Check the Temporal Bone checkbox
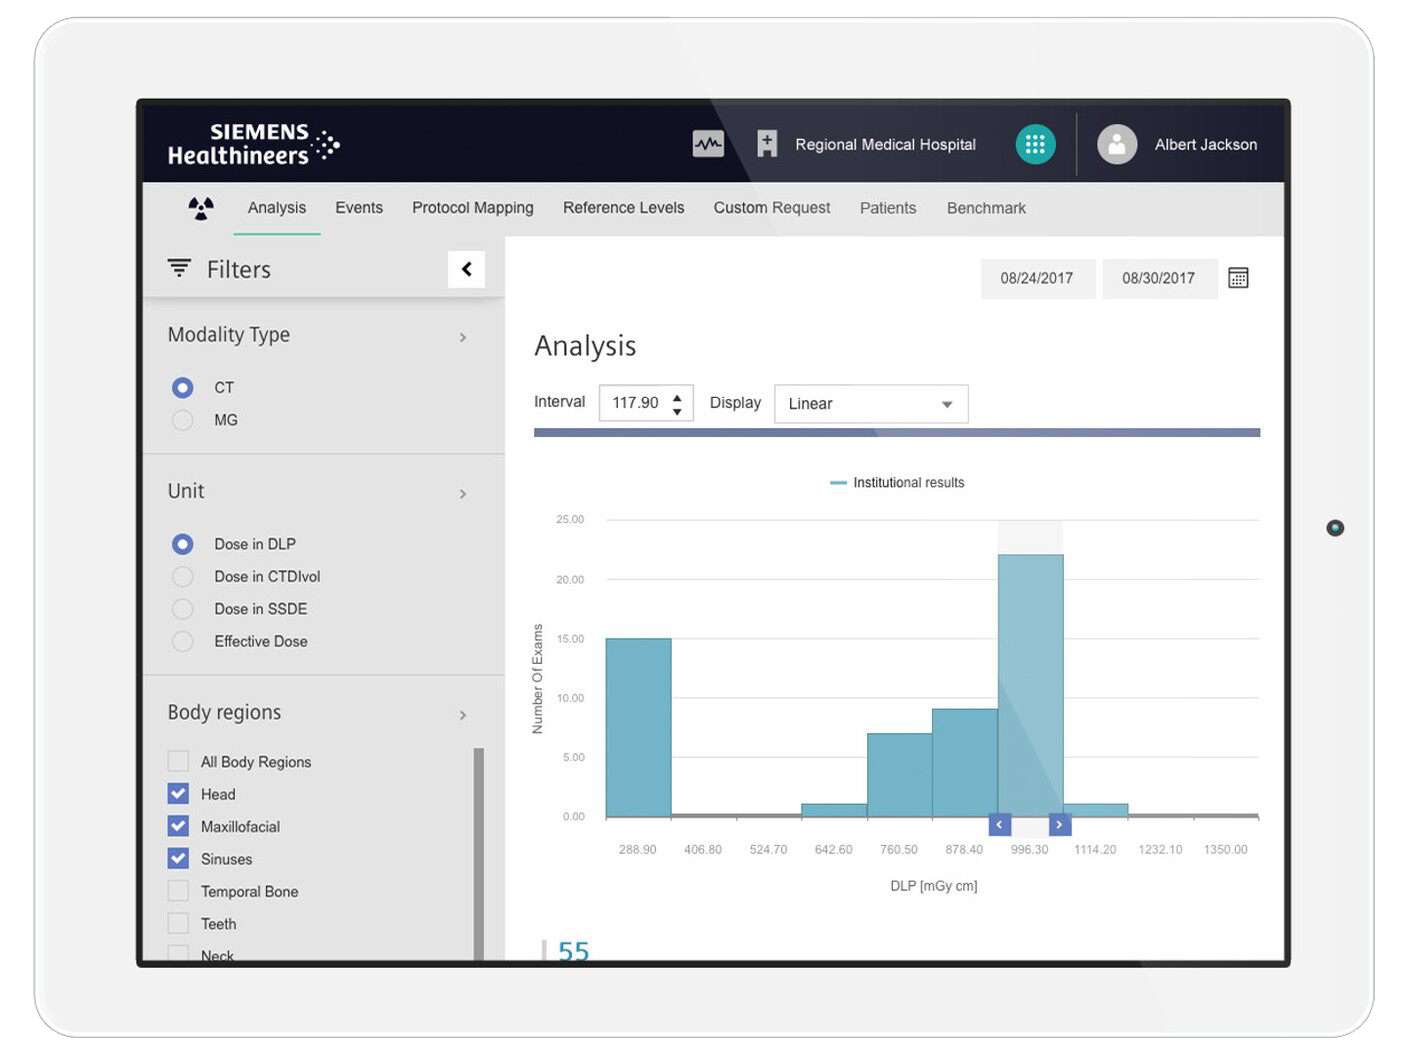1408x1056 pixels. tap(178, 891)
